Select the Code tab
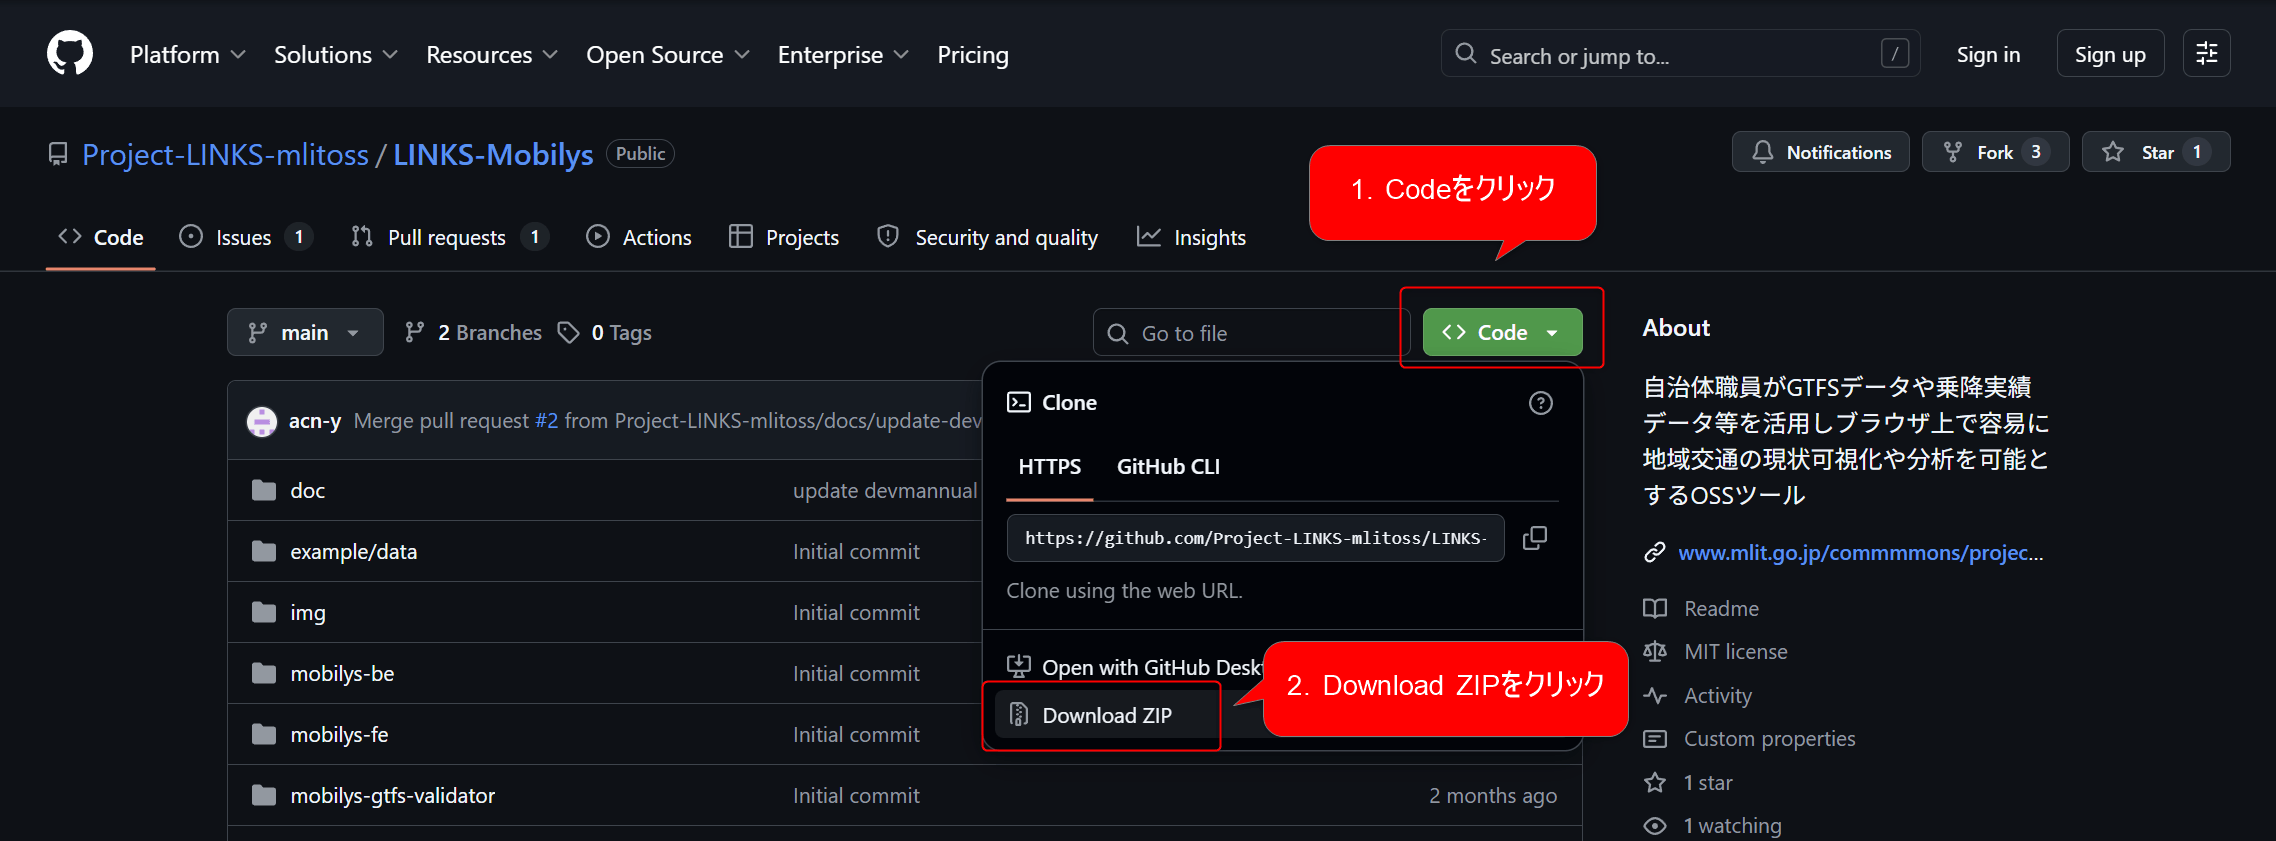 [101, 237]
